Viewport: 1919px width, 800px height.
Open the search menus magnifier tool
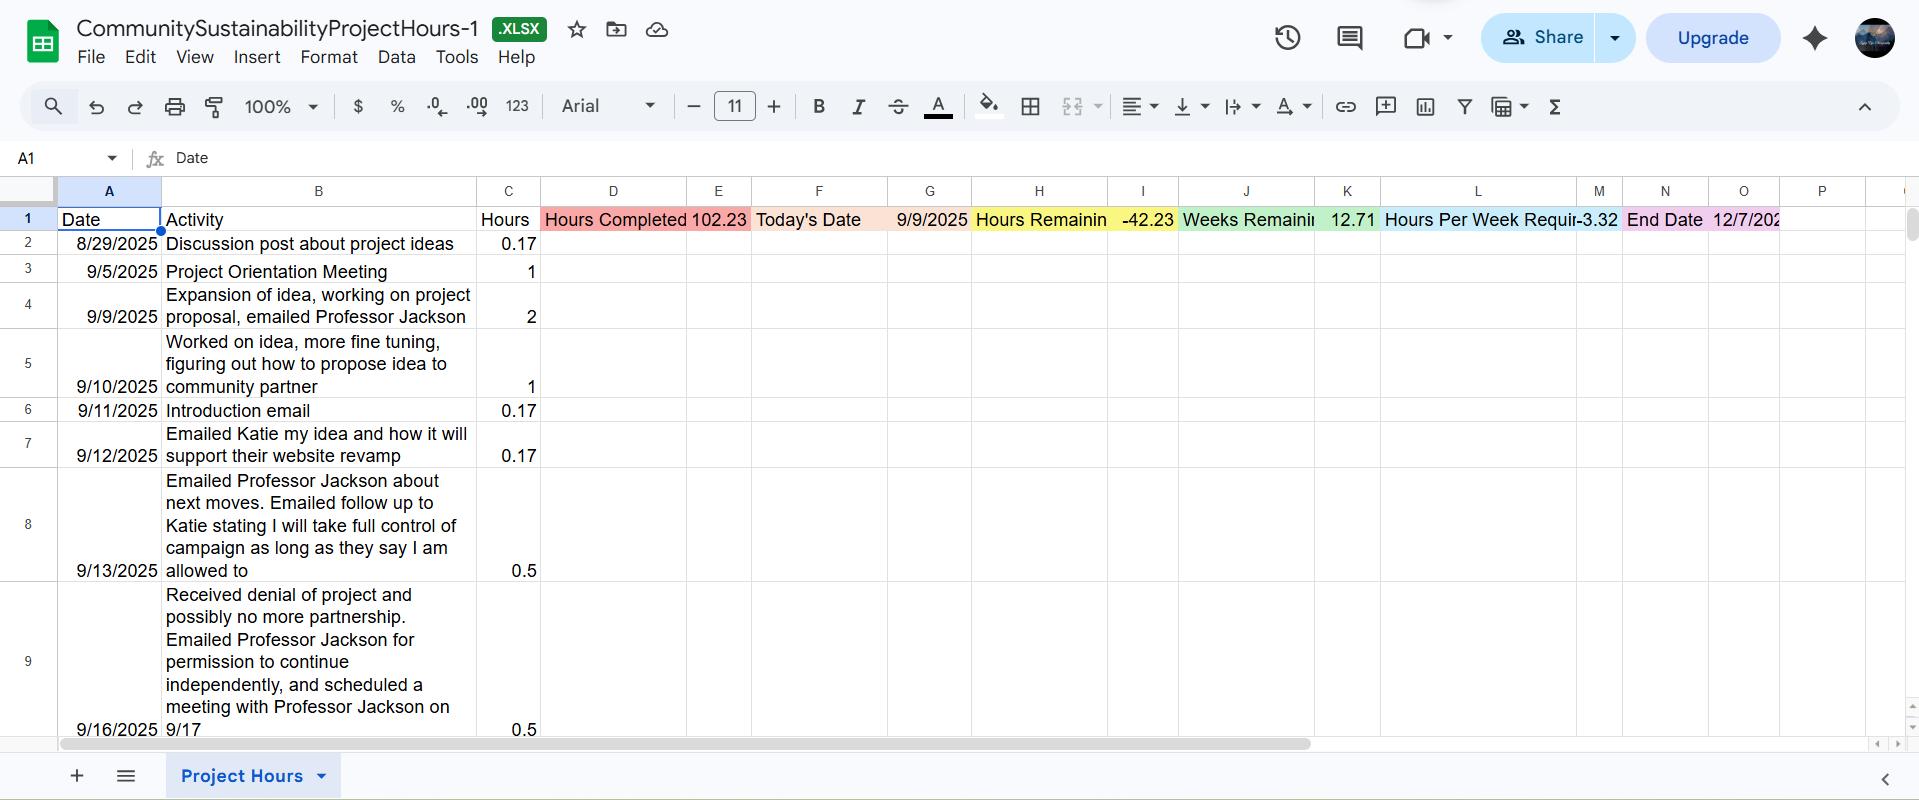[53, 106]
